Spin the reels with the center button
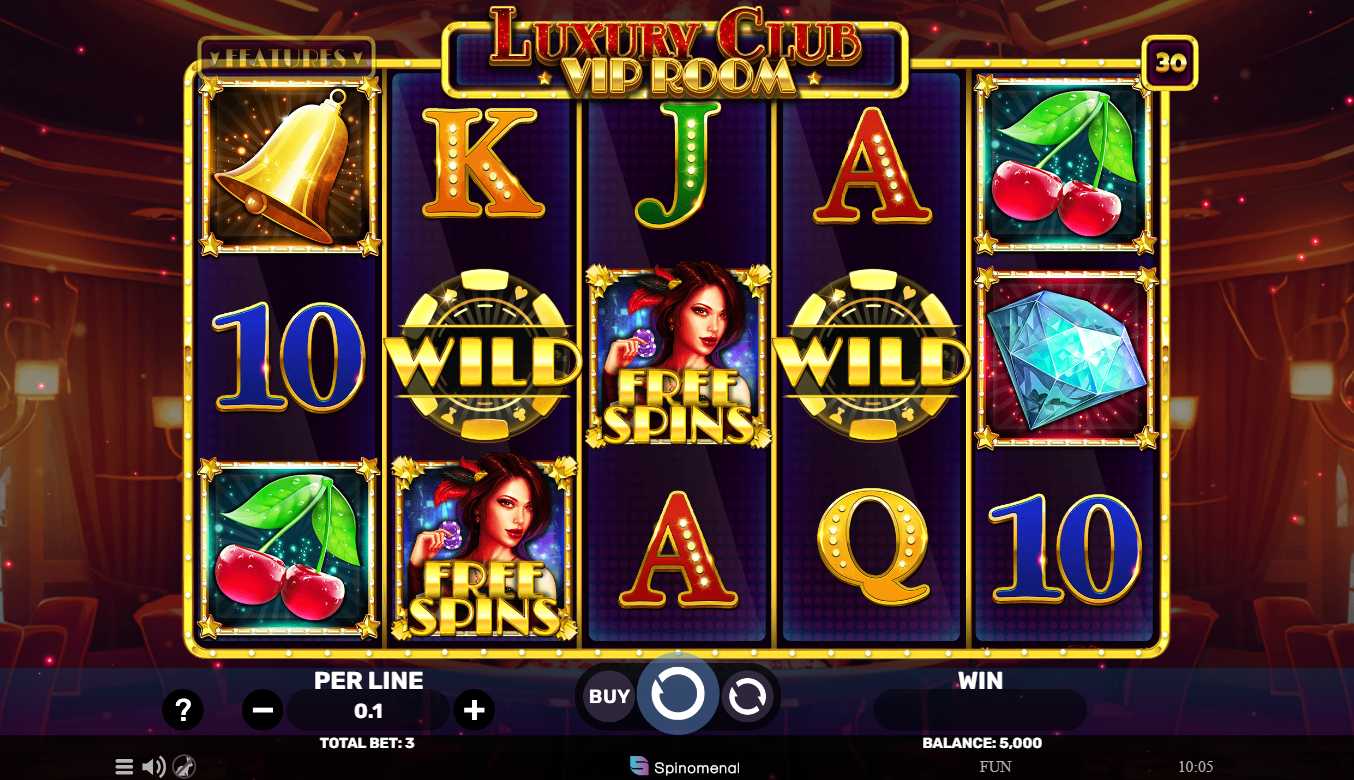The height and width of the screenshot is (780, 1354). [678, 694]
